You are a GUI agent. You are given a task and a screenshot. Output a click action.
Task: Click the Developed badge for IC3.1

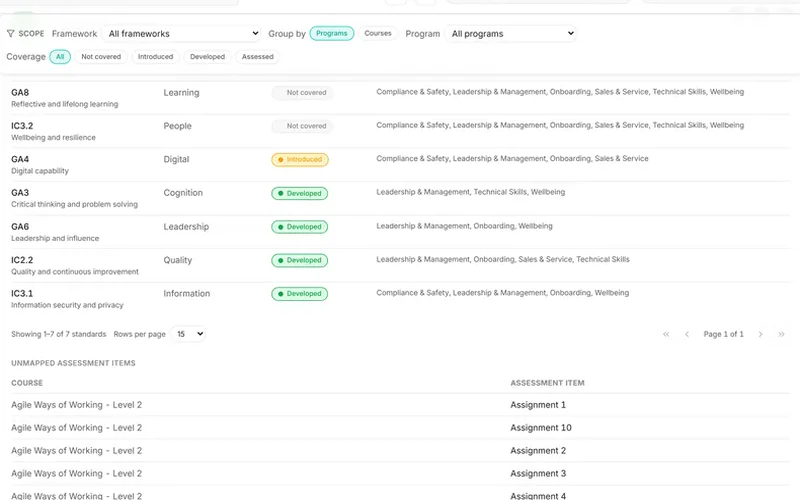click(299, 294)
